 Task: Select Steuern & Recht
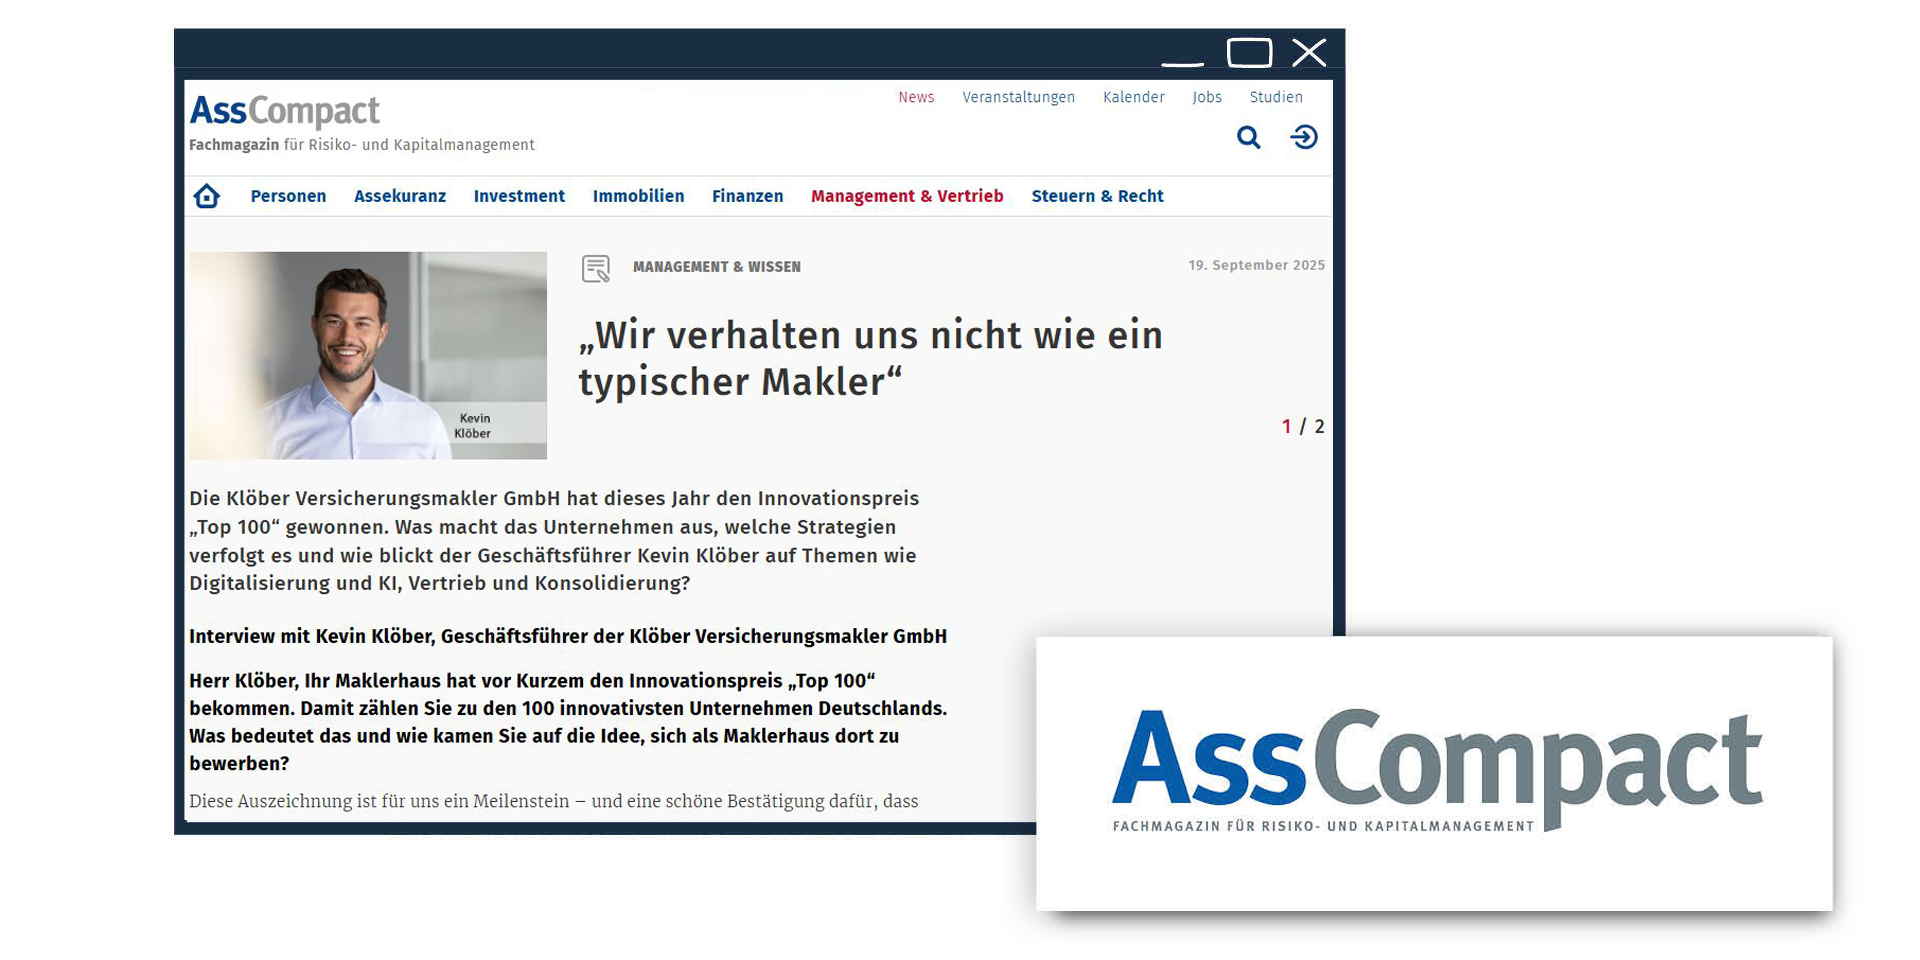tap(1097, 196)
